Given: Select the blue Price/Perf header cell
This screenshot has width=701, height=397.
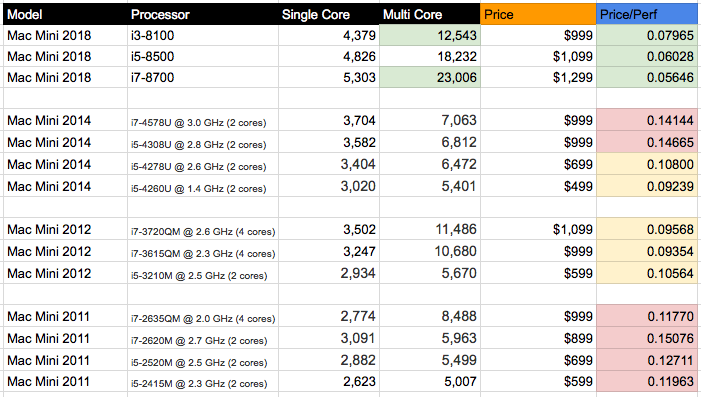Looking at the screenshot, I should click(x=647, y=14).
